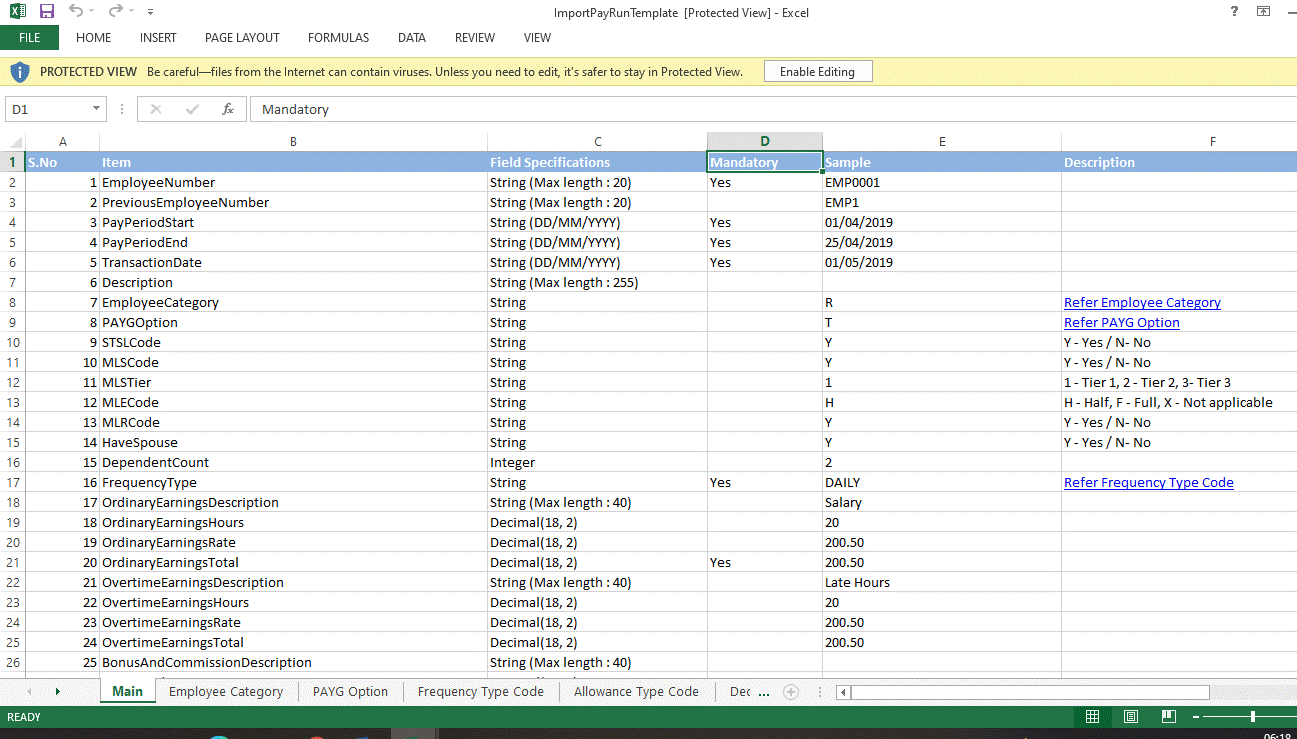
Task: Customize Quick Access Toolbar dropdown
Action: [150, 12]
